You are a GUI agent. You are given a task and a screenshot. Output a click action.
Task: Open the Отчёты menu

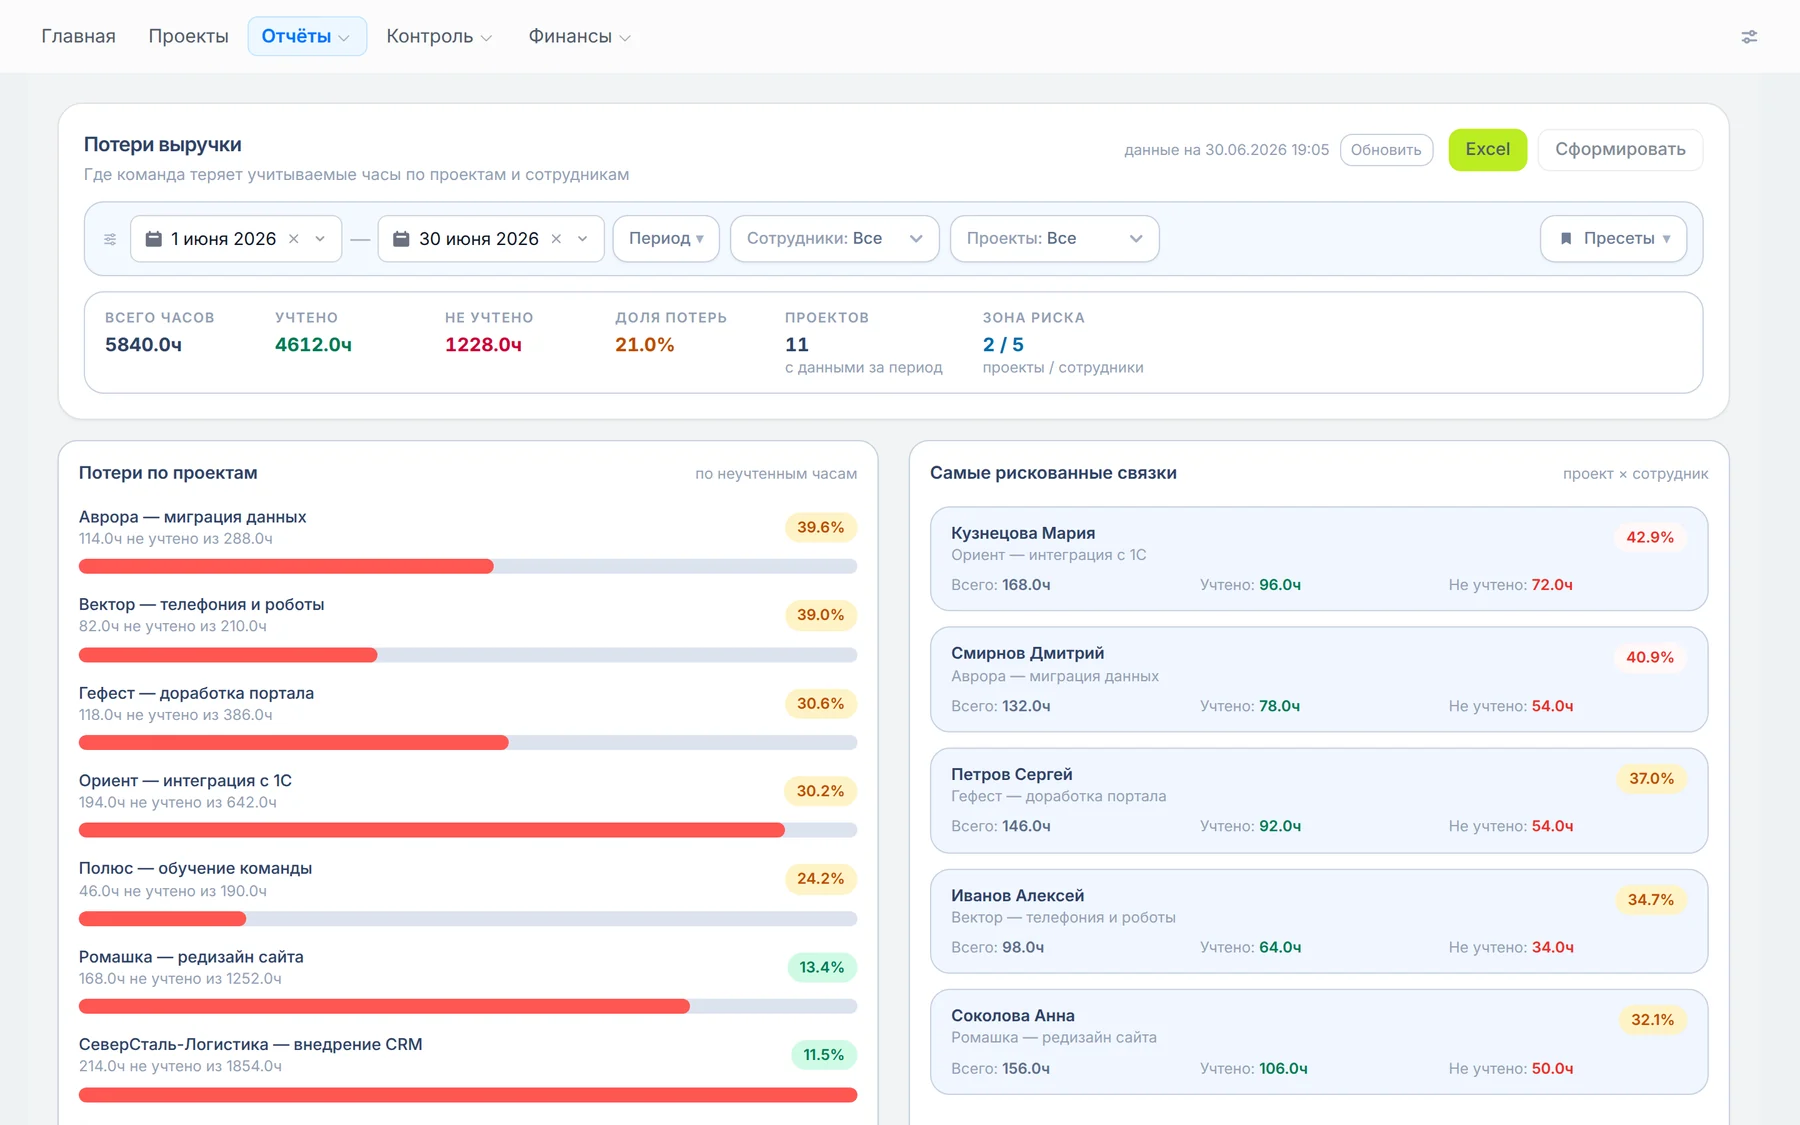306,36
